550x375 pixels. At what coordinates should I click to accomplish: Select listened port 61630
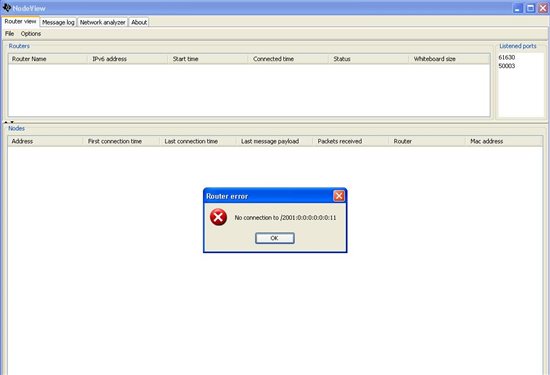pyautogui.click(x=507, y=57)
